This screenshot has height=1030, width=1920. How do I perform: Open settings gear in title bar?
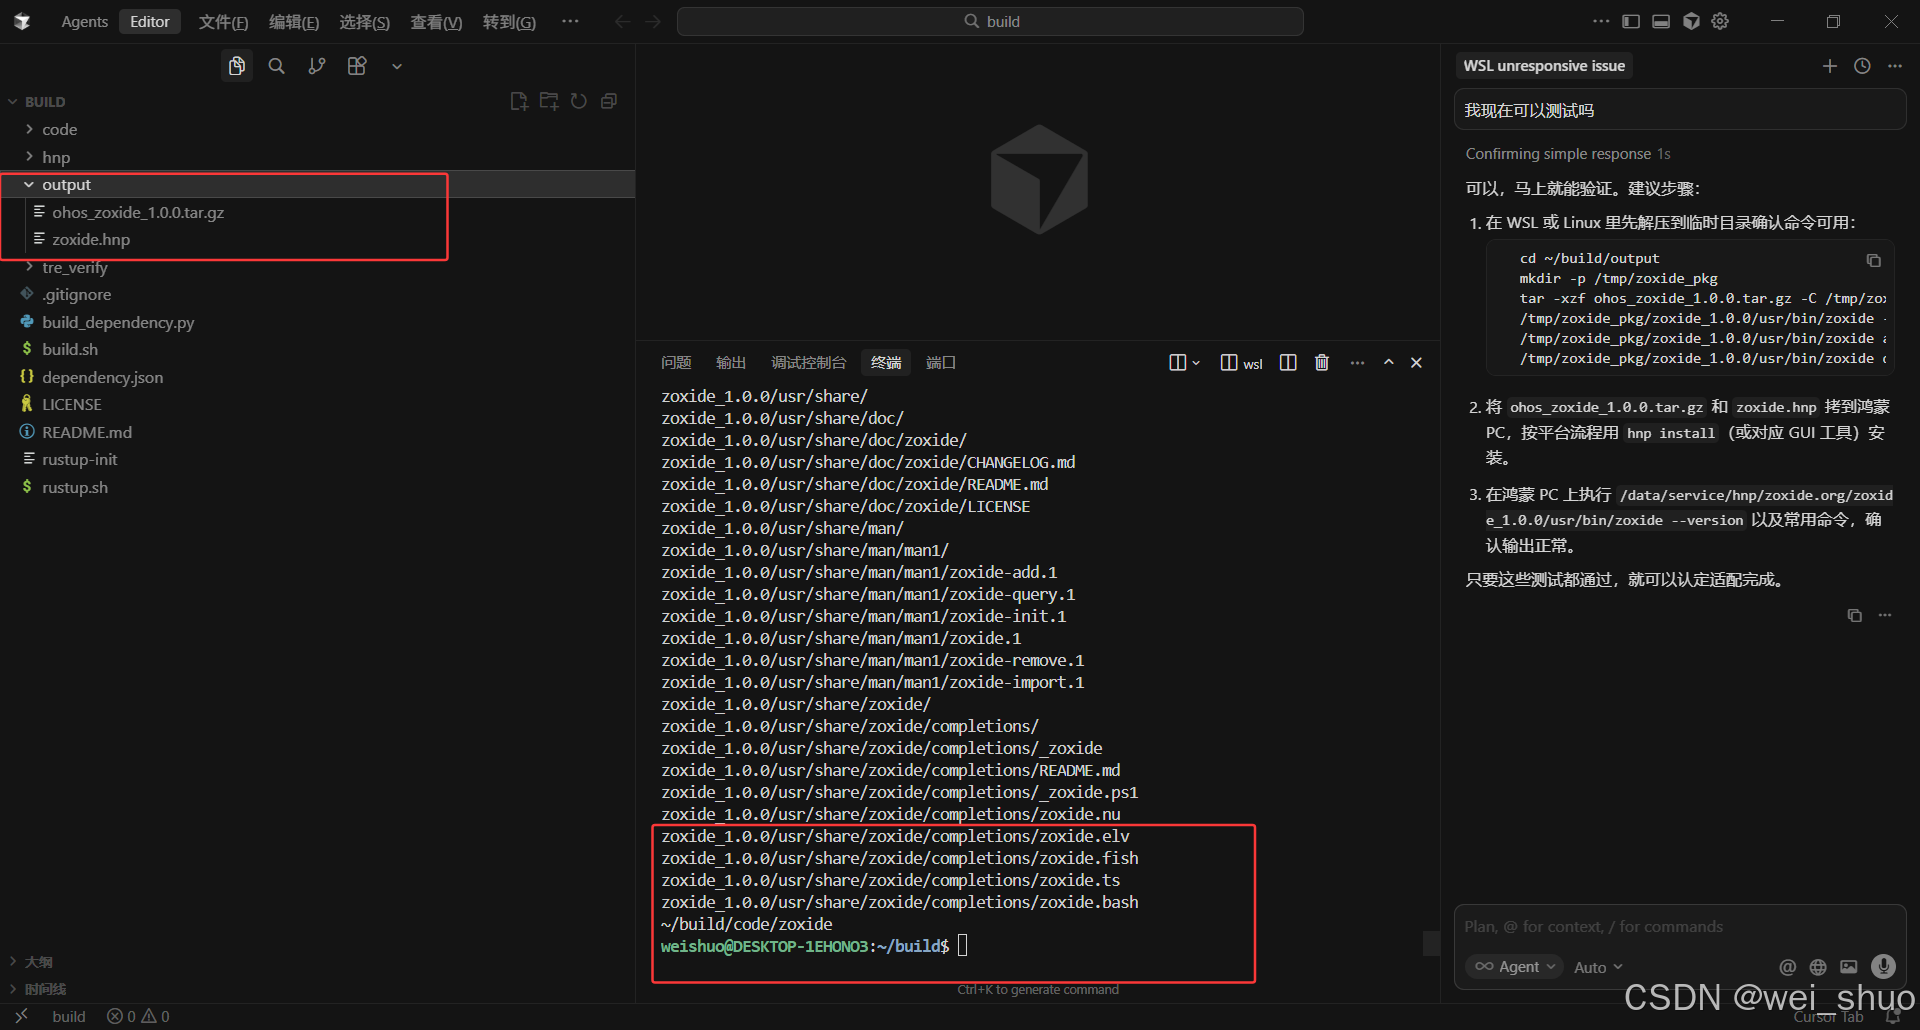(1720, 21)
